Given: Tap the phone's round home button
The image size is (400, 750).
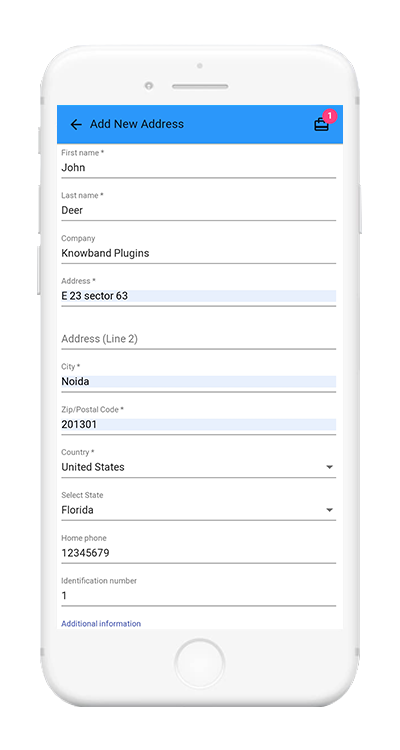Looking at the screenshot, I should pyautogui.click(x=200, y=664).
